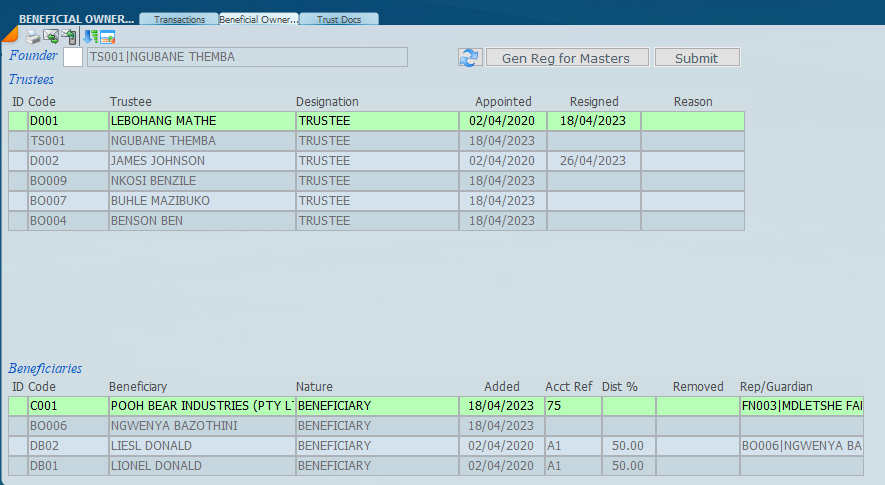Select the Beneficial Owner tab

tap(258, 19)
